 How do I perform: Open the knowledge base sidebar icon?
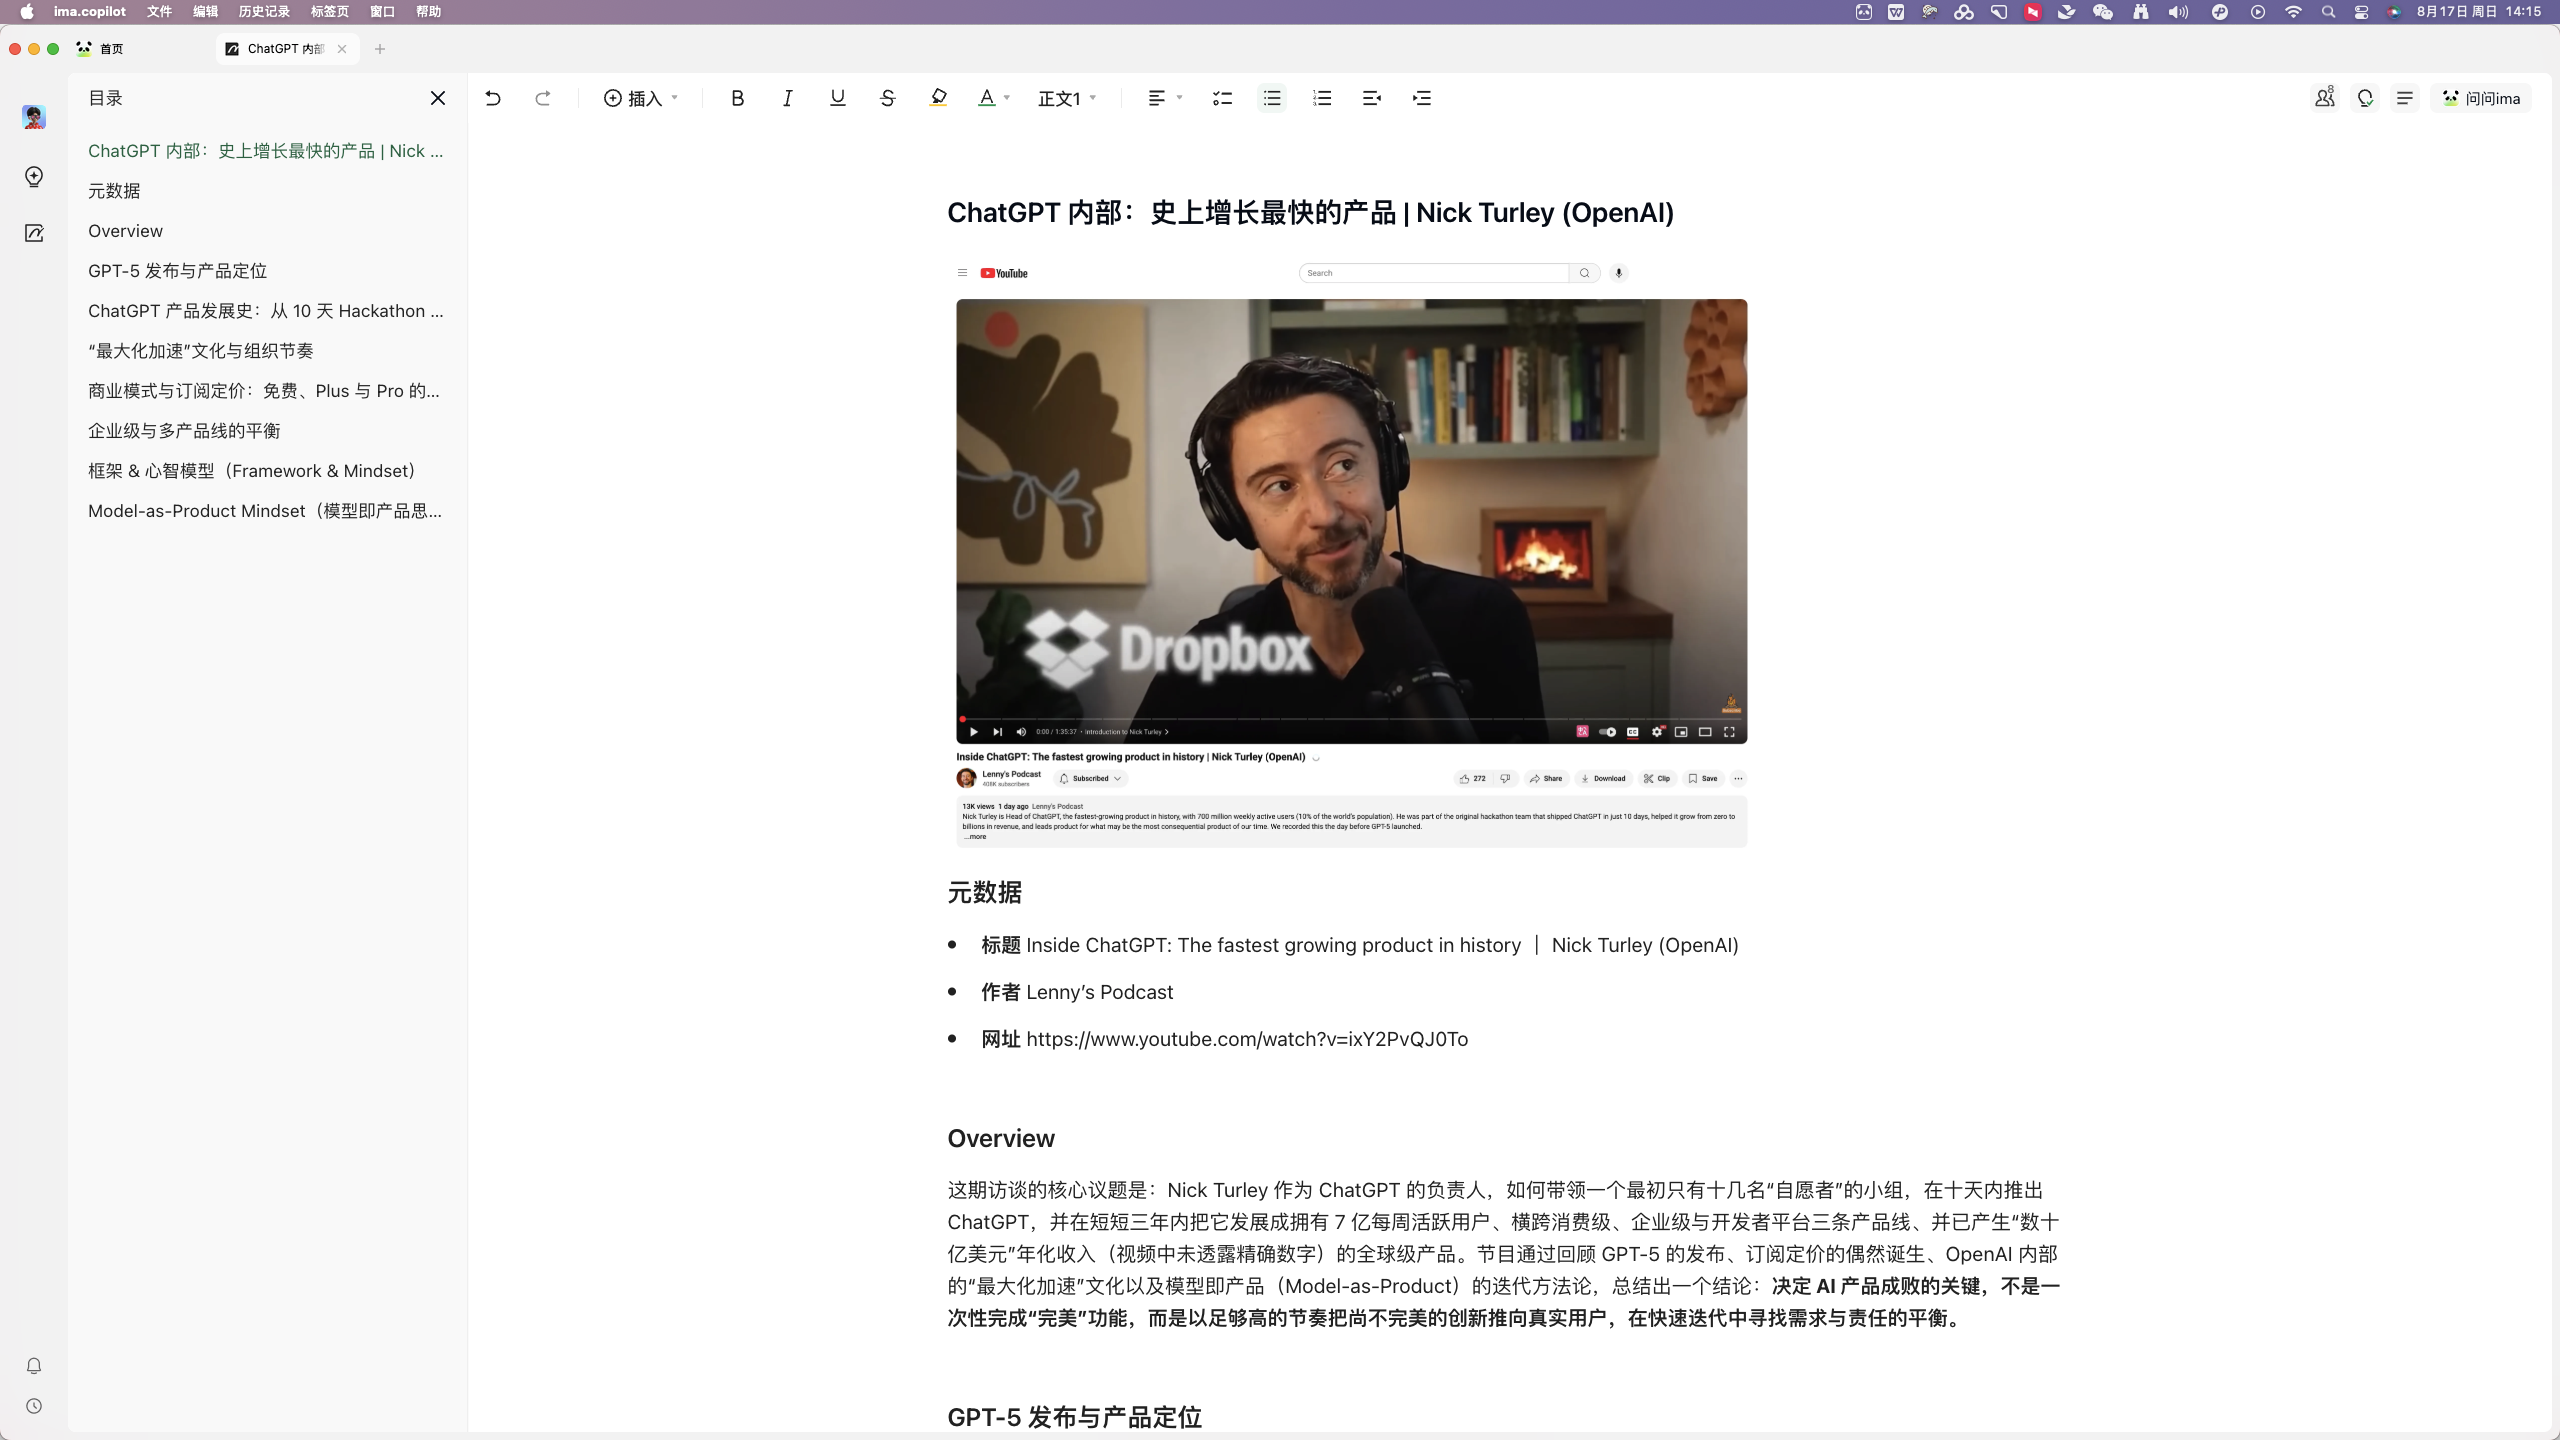34,177
